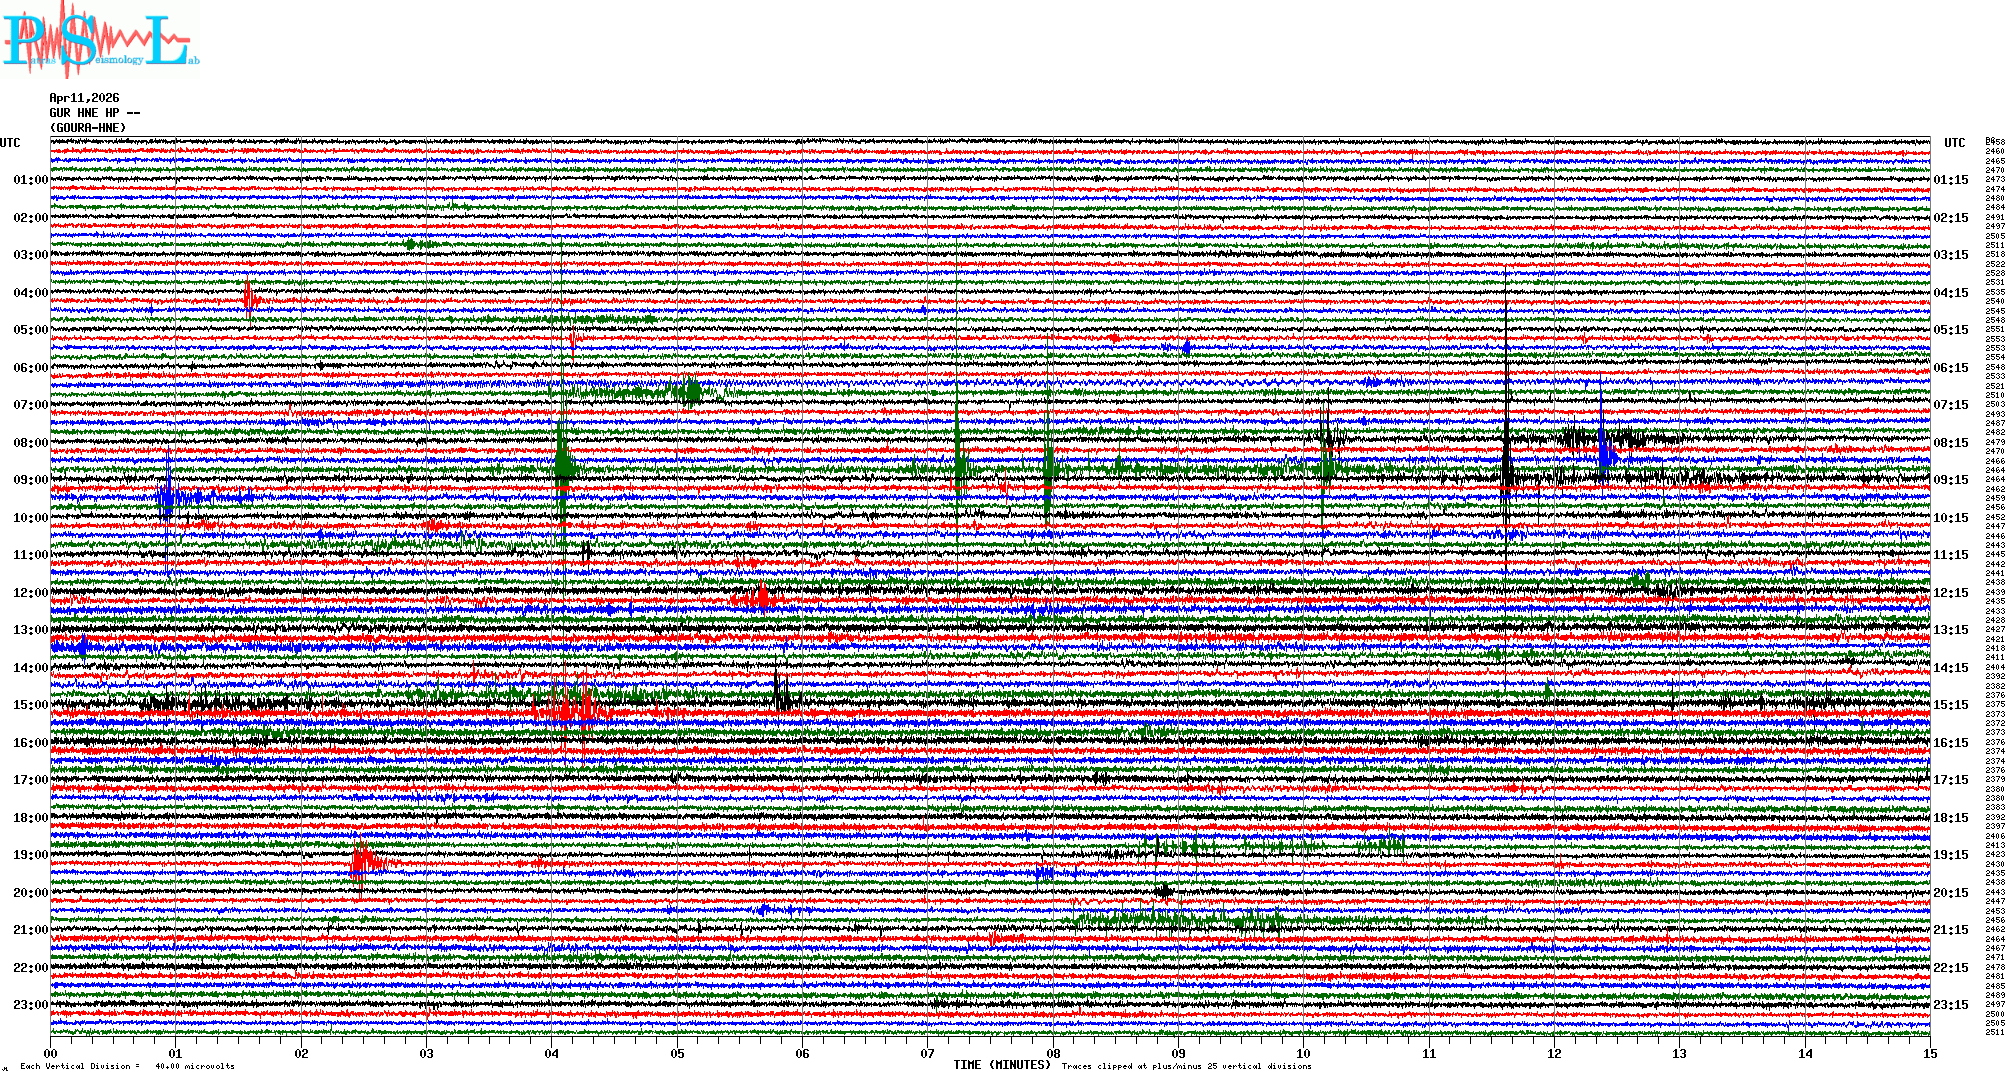The image size is (2010, 1080).
Task: Select the 01:00 hour label on left
Action: (30, 180)
